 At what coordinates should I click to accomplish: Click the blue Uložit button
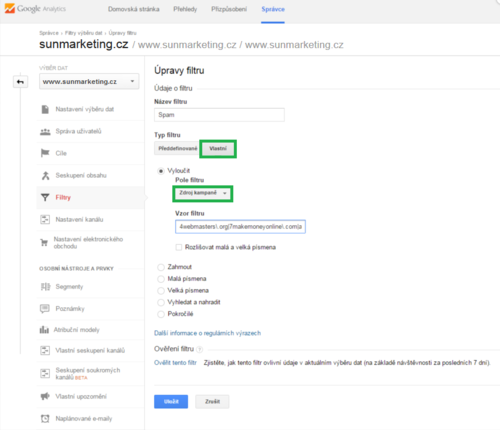171,402
